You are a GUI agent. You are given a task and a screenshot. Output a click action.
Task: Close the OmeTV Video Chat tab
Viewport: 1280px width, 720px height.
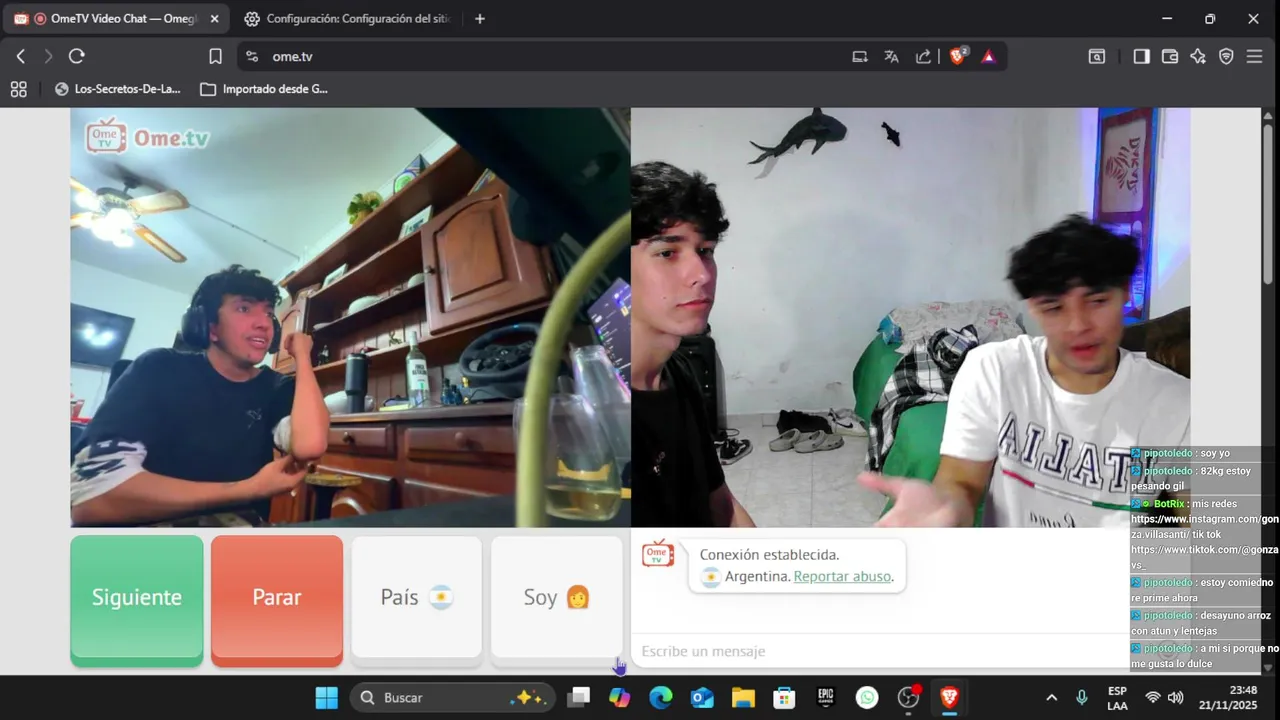[214, 19]
